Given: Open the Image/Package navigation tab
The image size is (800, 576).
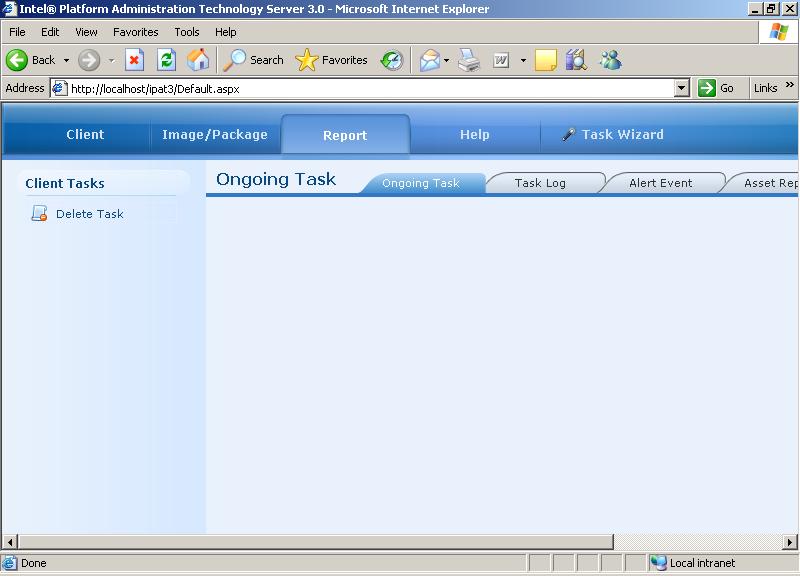Looking at the screenshot, I should coord(215,135).
